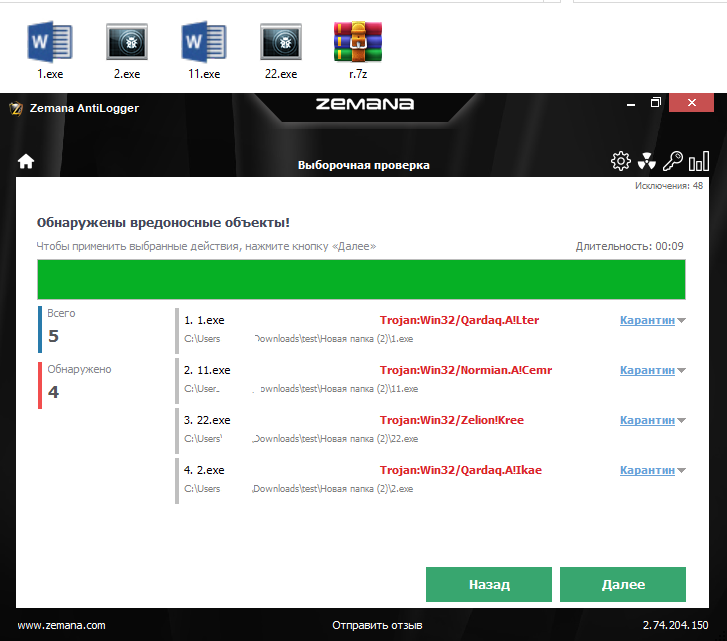Viewport: 727px width, 641px height.
Task: Click the Длительность: 00:09 label
Action: pos(629,246)
